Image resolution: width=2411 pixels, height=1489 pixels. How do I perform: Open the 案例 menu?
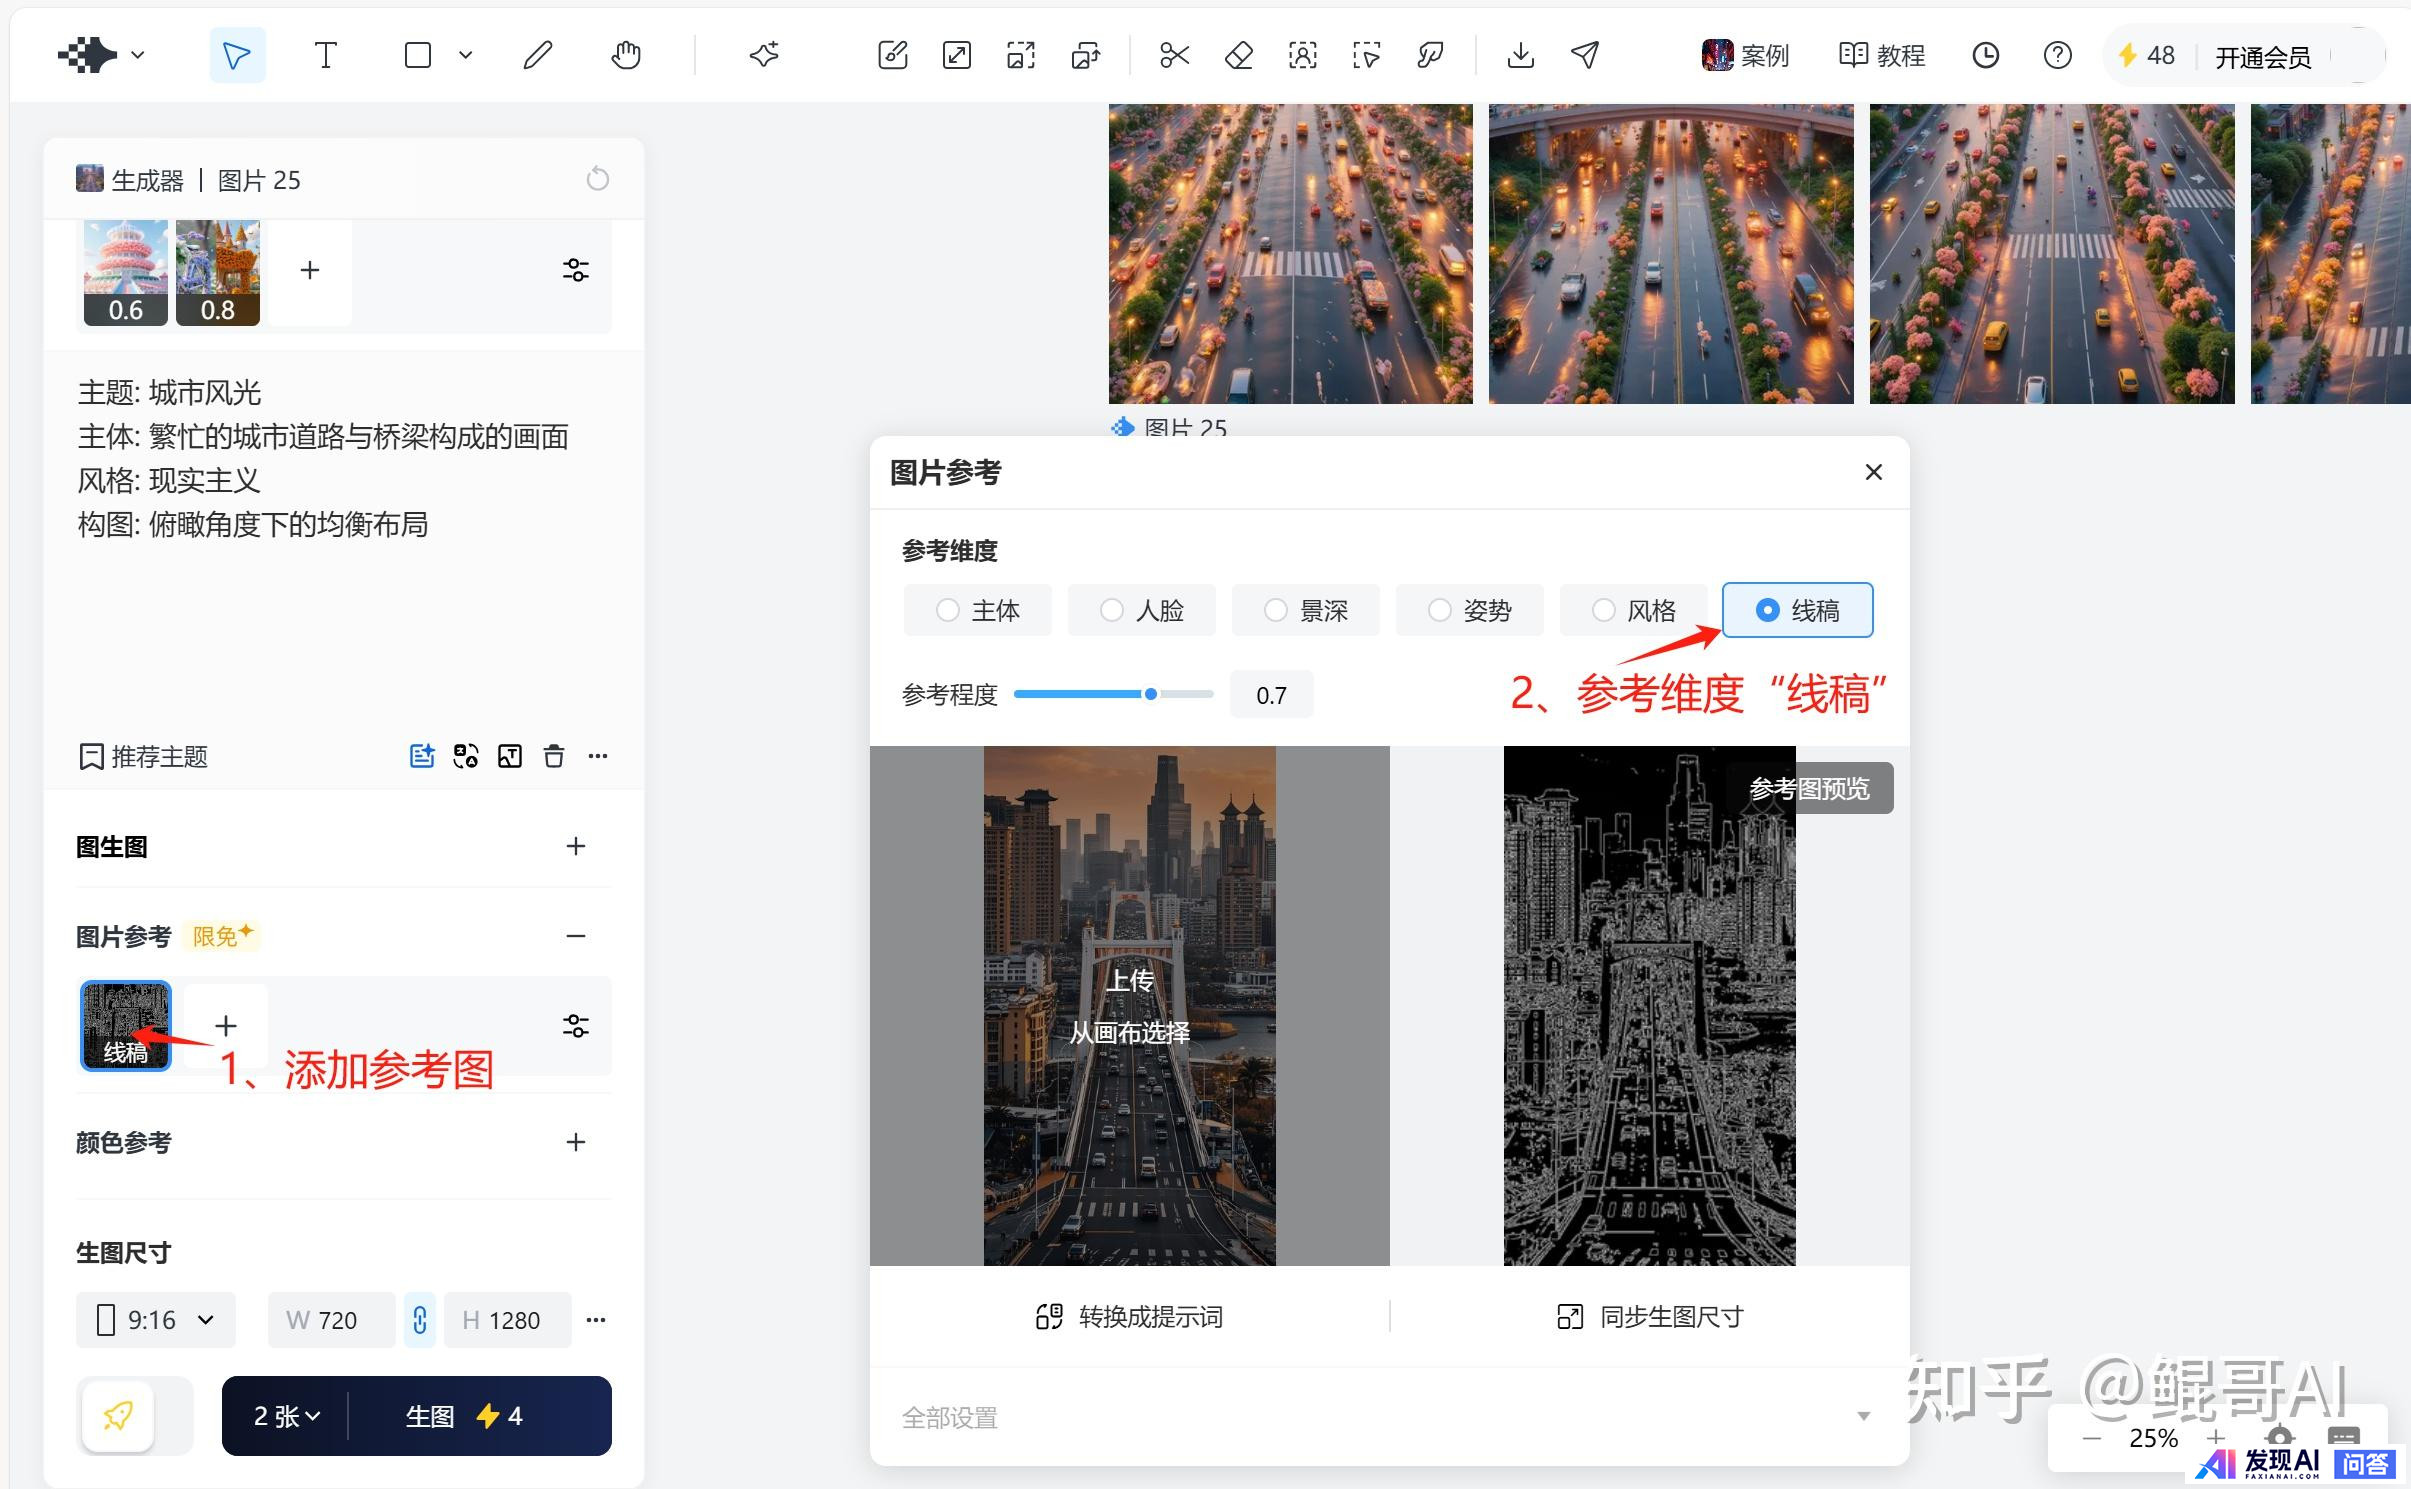pos(1746,55)
